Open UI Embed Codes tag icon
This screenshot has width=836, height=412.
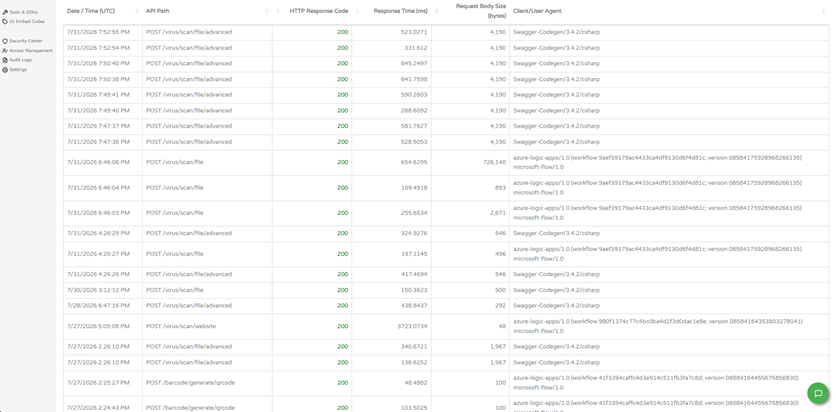pos(5,22)
